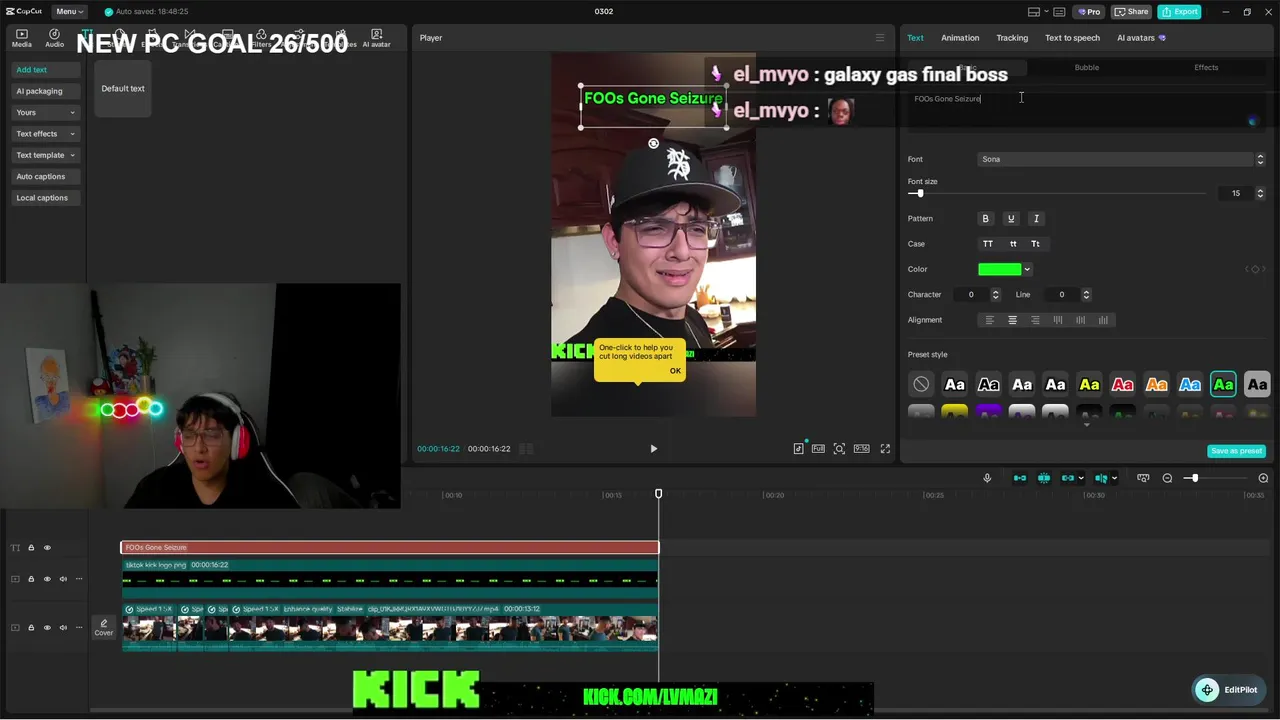Expand the Text effects category
The width and height of the screenshot is (1280, 720).
pyautogui.click(x=46, y=134)
